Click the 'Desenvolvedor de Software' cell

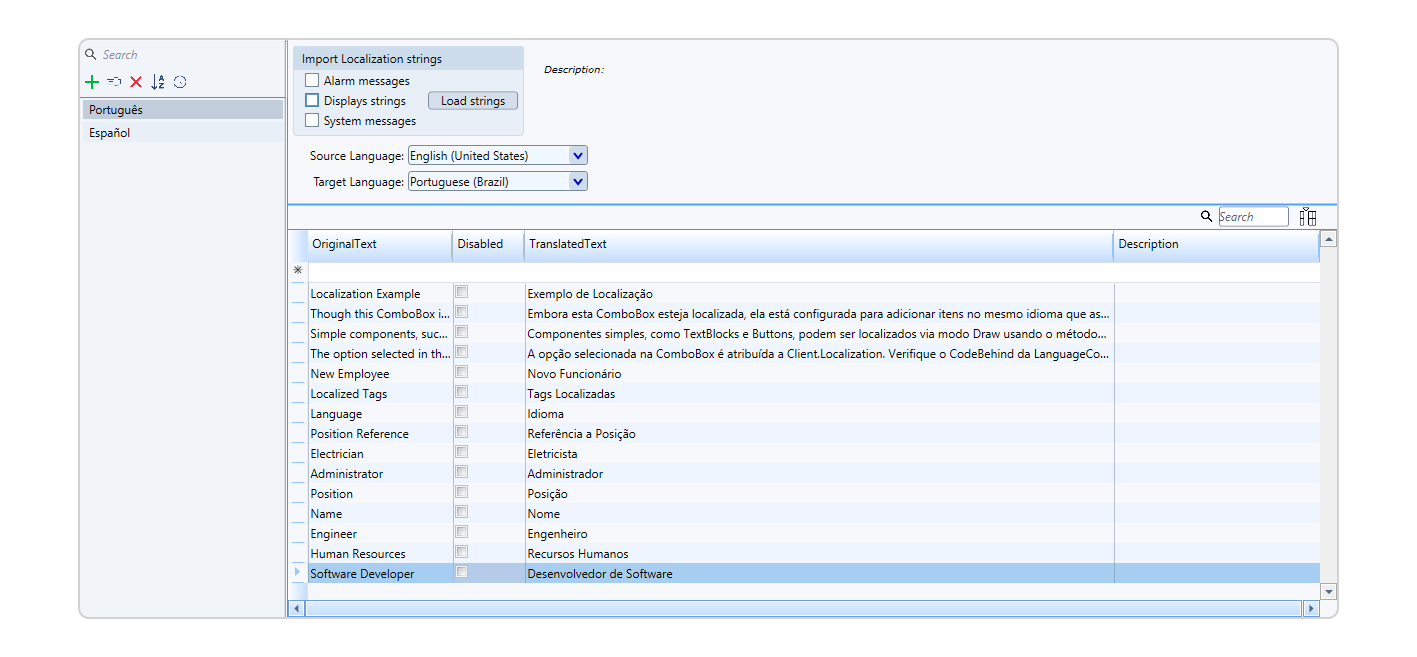click(x=819, y=574)
